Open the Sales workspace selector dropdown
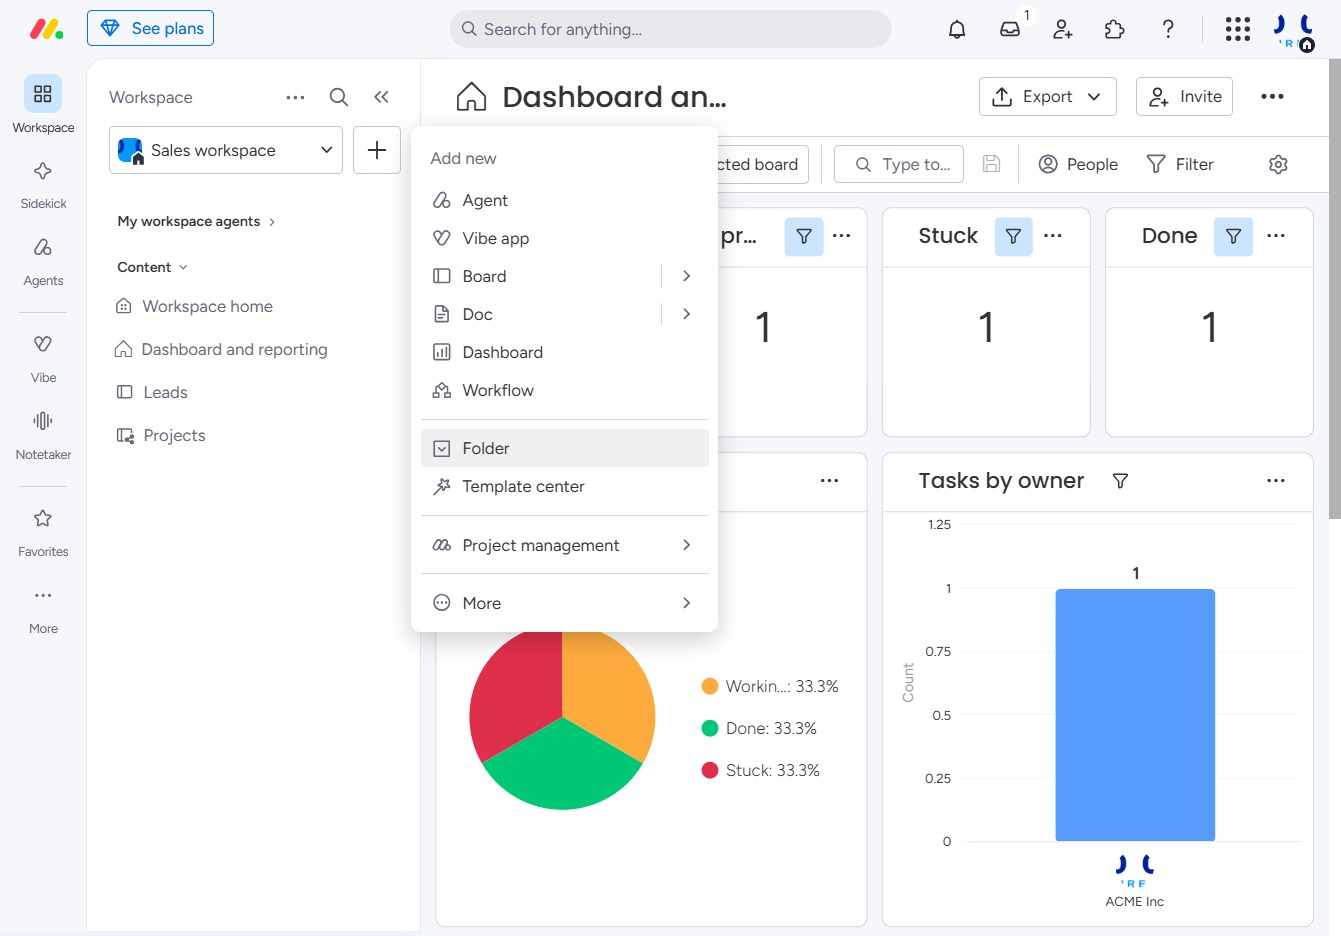Image resolution: width=1341 pixels, height=936 pixels. [225, 150]
